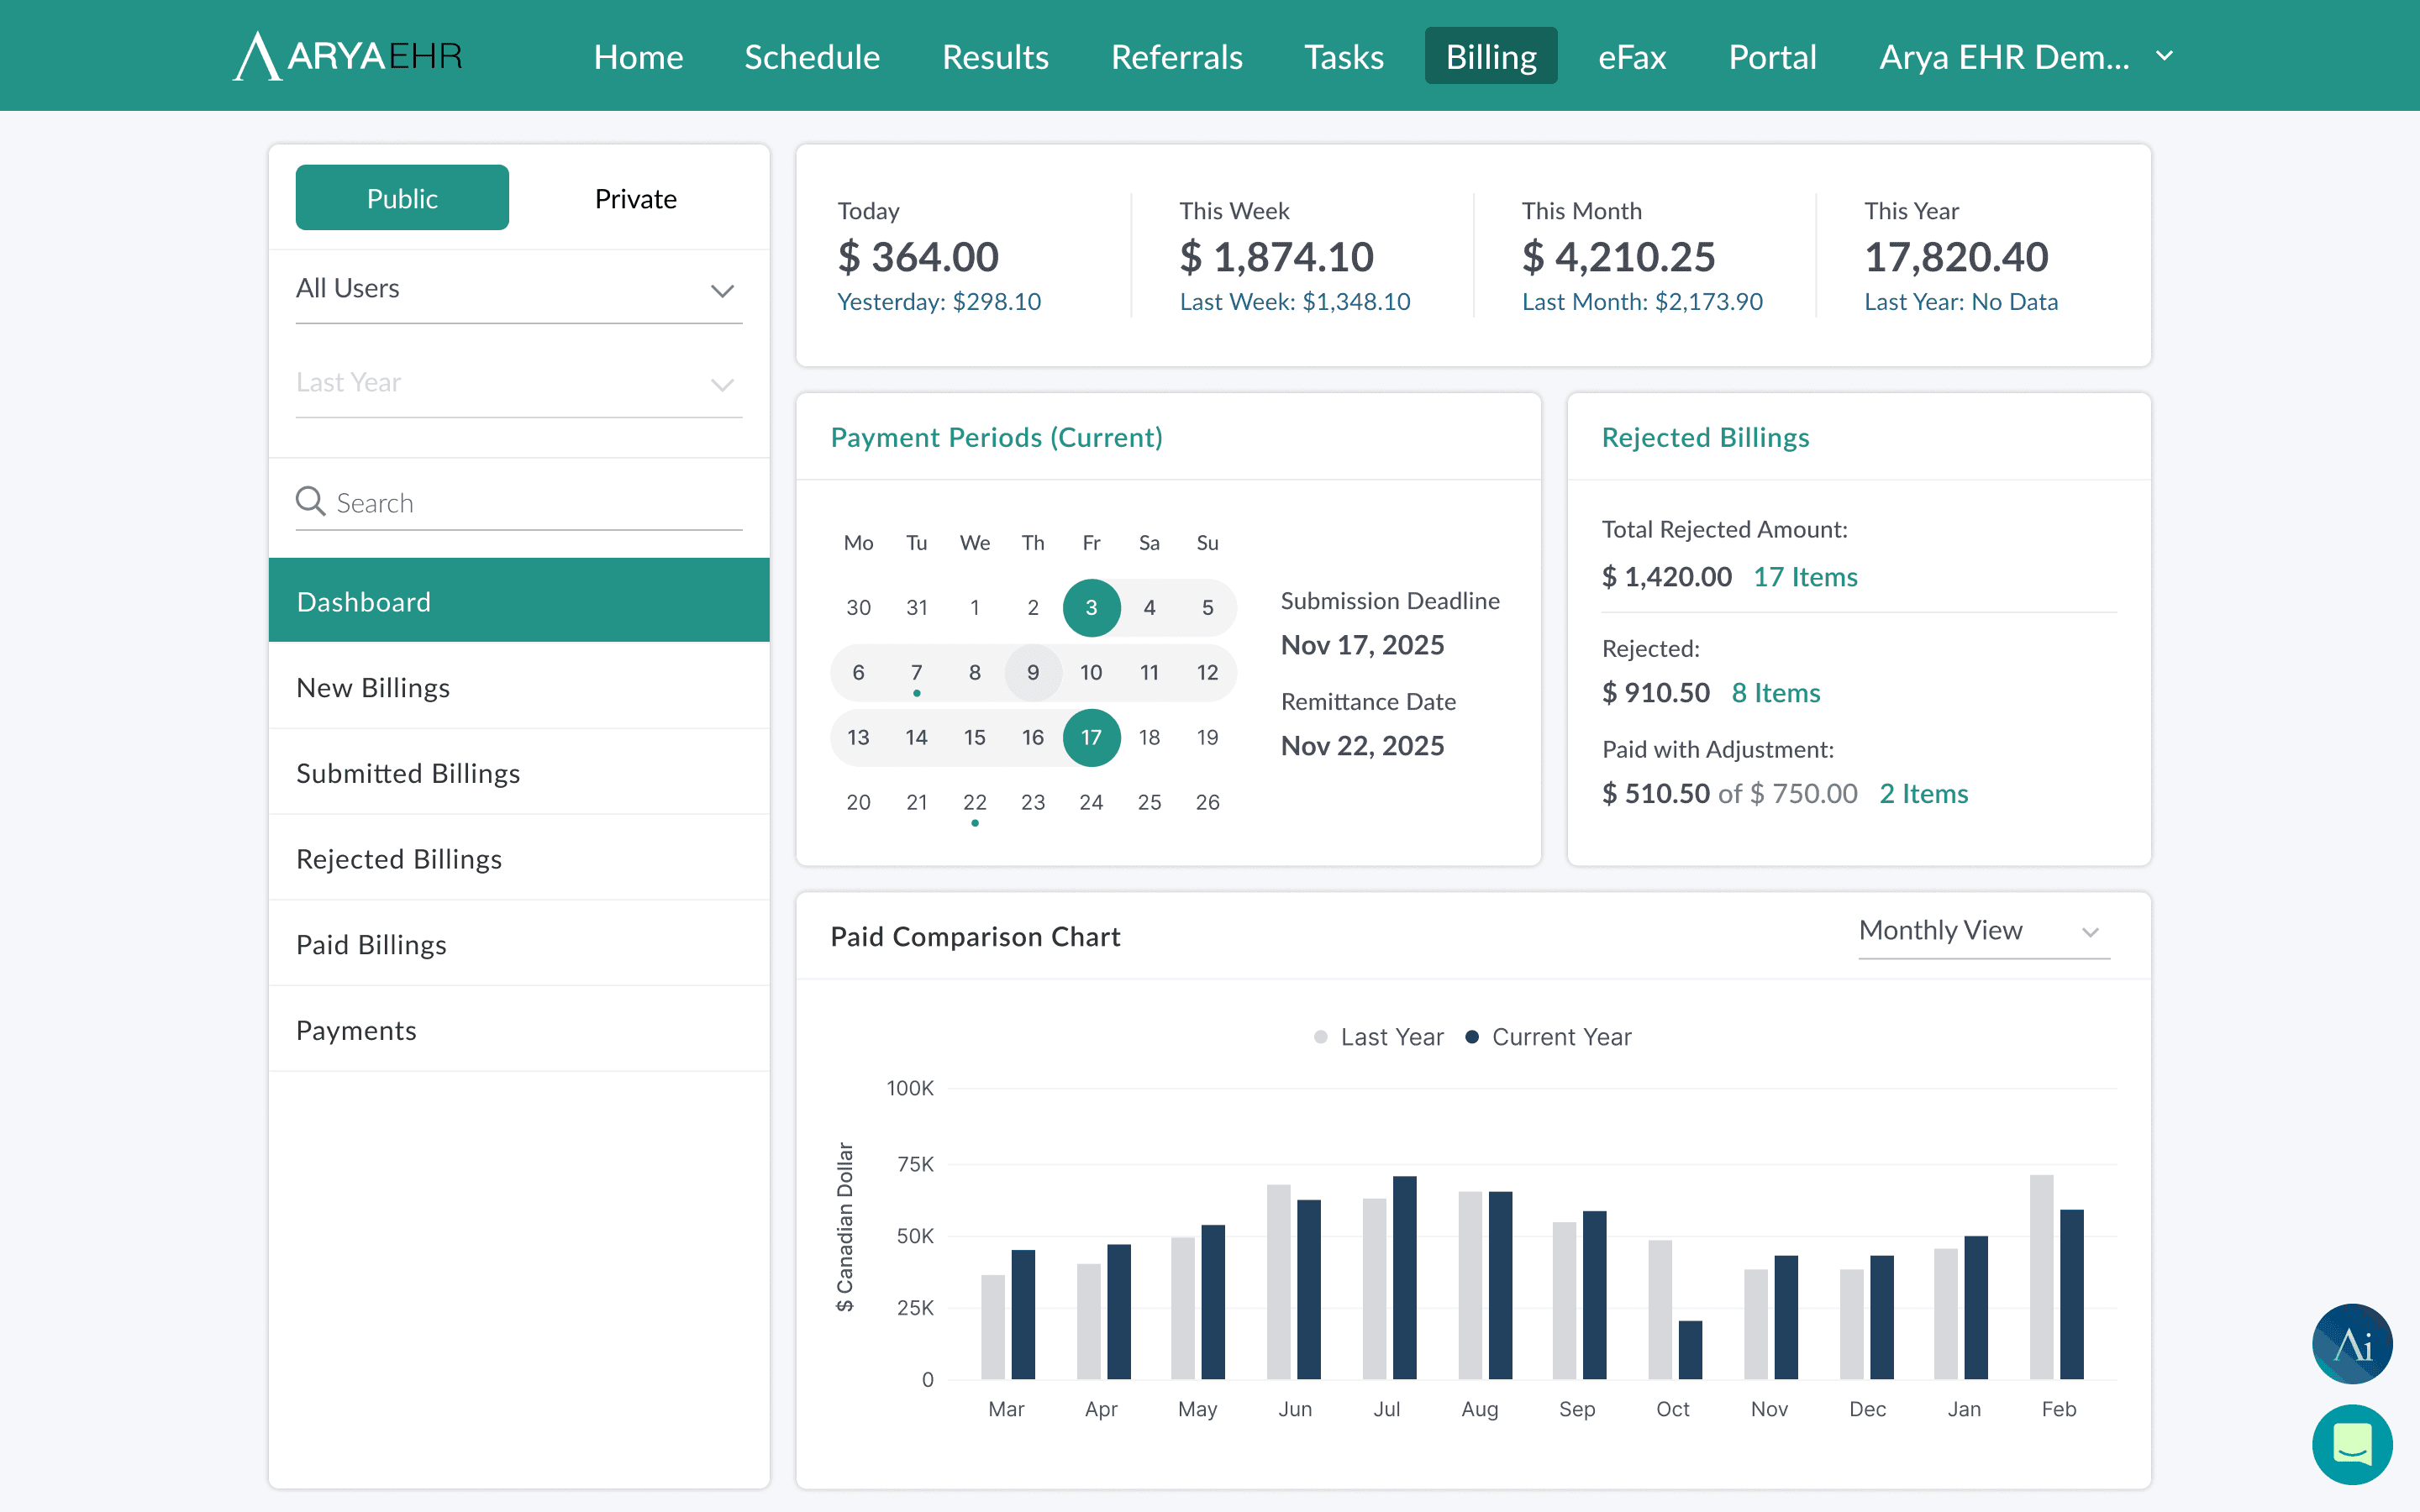This screenshot has width=2420, height=1512.
Task: Select calendar day 17
Action: tap(1091, 738)
